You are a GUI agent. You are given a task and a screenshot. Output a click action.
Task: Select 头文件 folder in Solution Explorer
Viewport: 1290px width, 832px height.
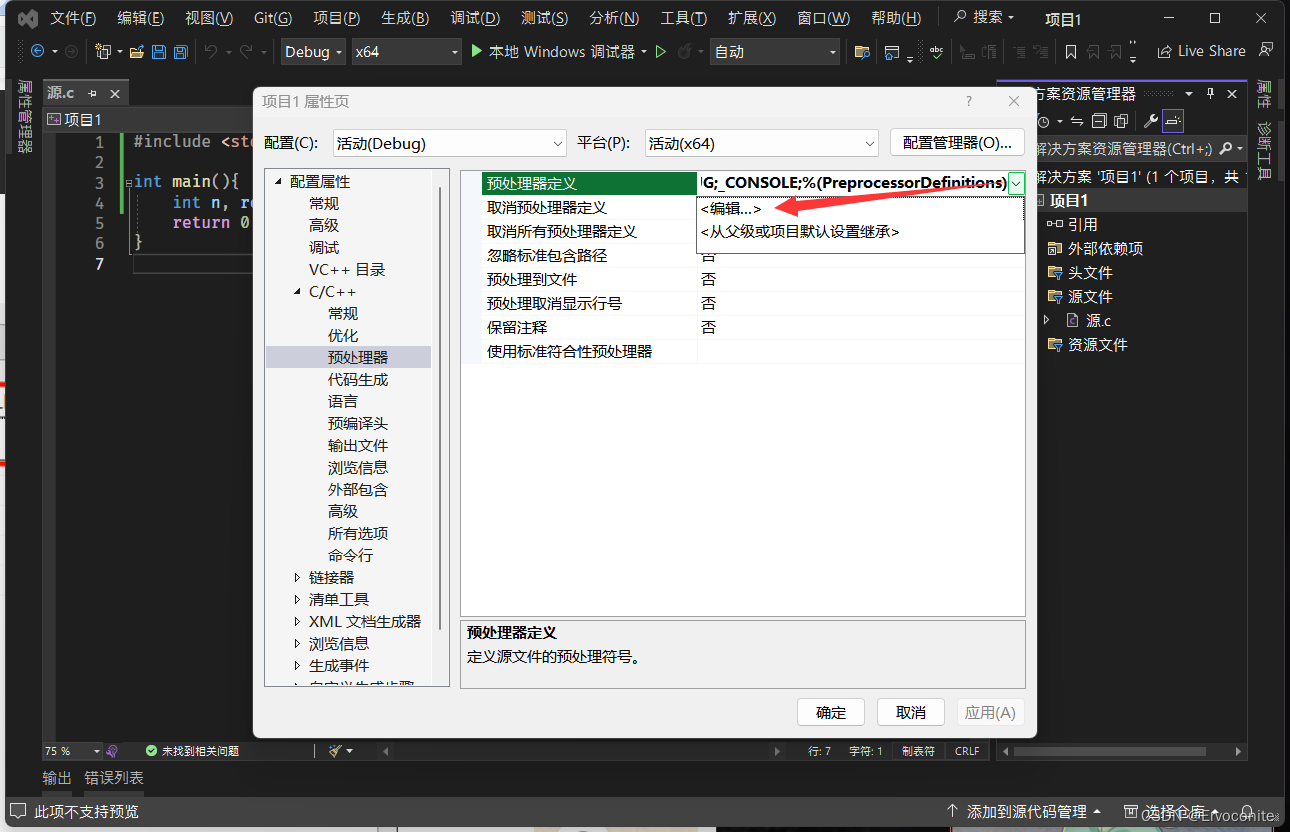tap(1090, 273)
